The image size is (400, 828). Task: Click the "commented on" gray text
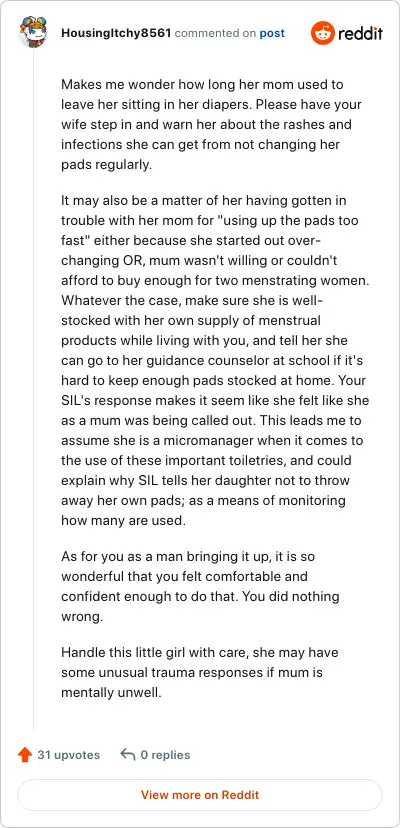[x=215, y=33]
